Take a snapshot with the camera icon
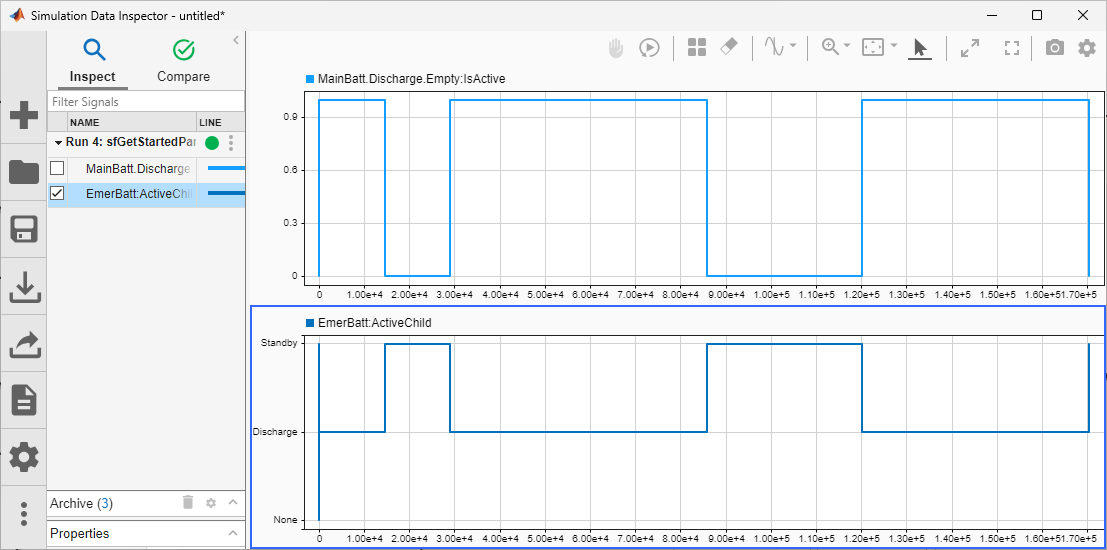Viewport: 1107px width, 550px height. 1054,47
